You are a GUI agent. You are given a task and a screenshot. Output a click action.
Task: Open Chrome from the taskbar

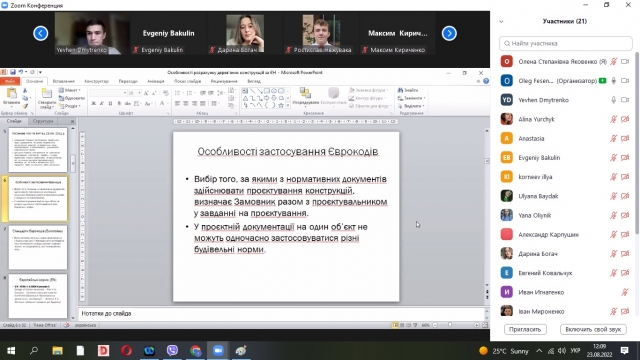point(196,351)
